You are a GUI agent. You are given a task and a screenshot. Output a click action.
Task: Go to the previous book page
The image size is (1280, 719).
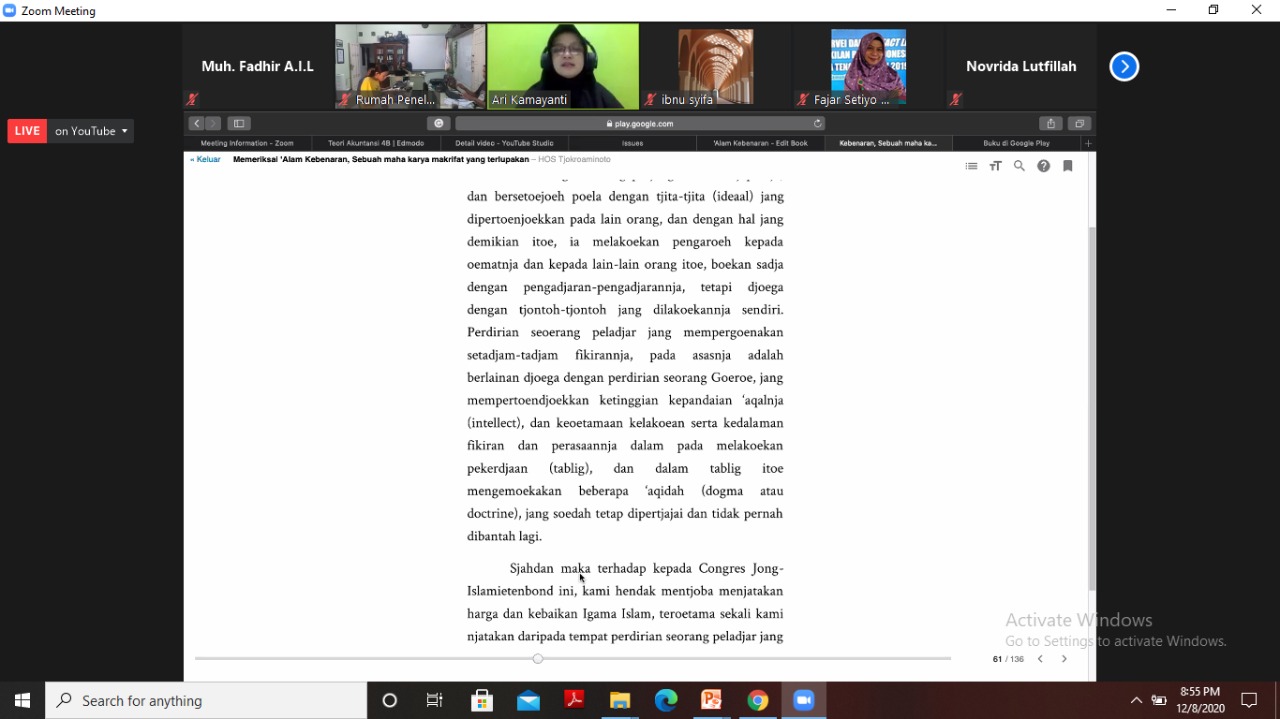click(x=1040, y=659)
